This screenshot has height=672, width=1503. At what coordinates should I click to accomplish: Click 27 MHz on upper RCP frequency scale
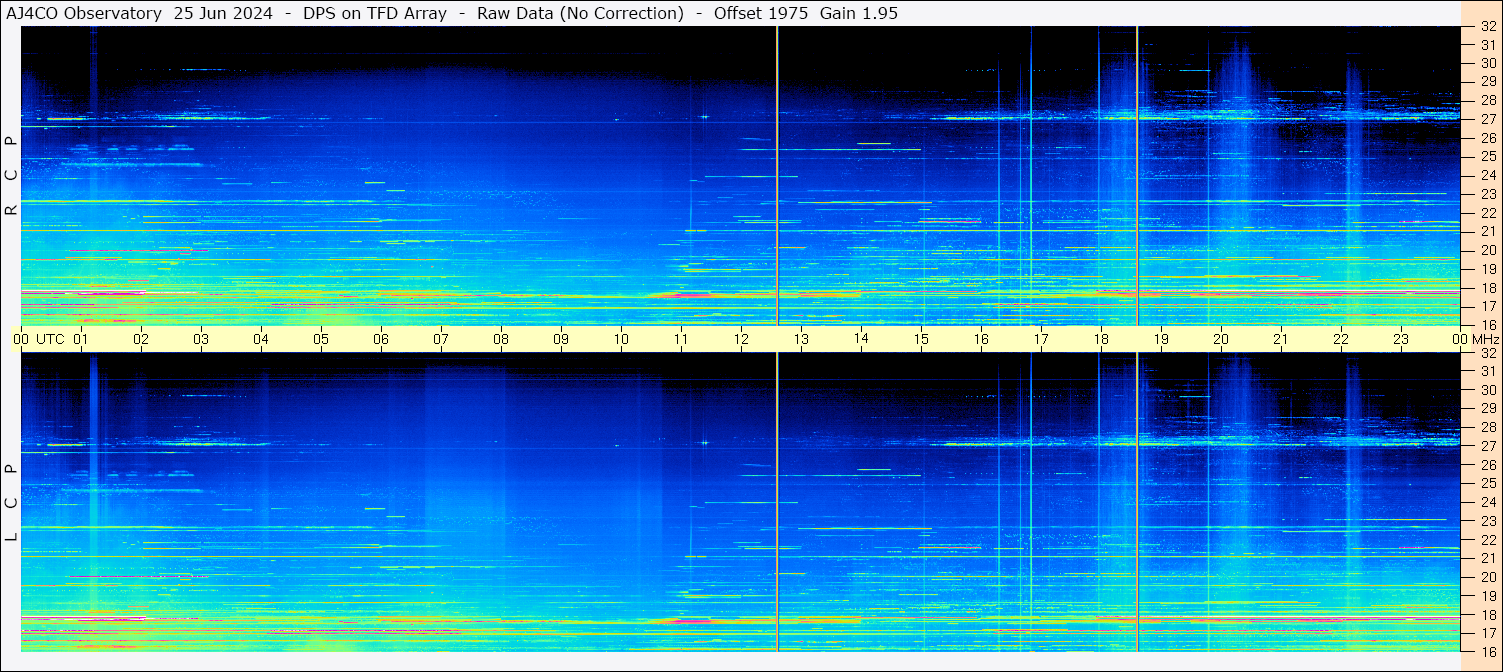[x=1488, y=119]
